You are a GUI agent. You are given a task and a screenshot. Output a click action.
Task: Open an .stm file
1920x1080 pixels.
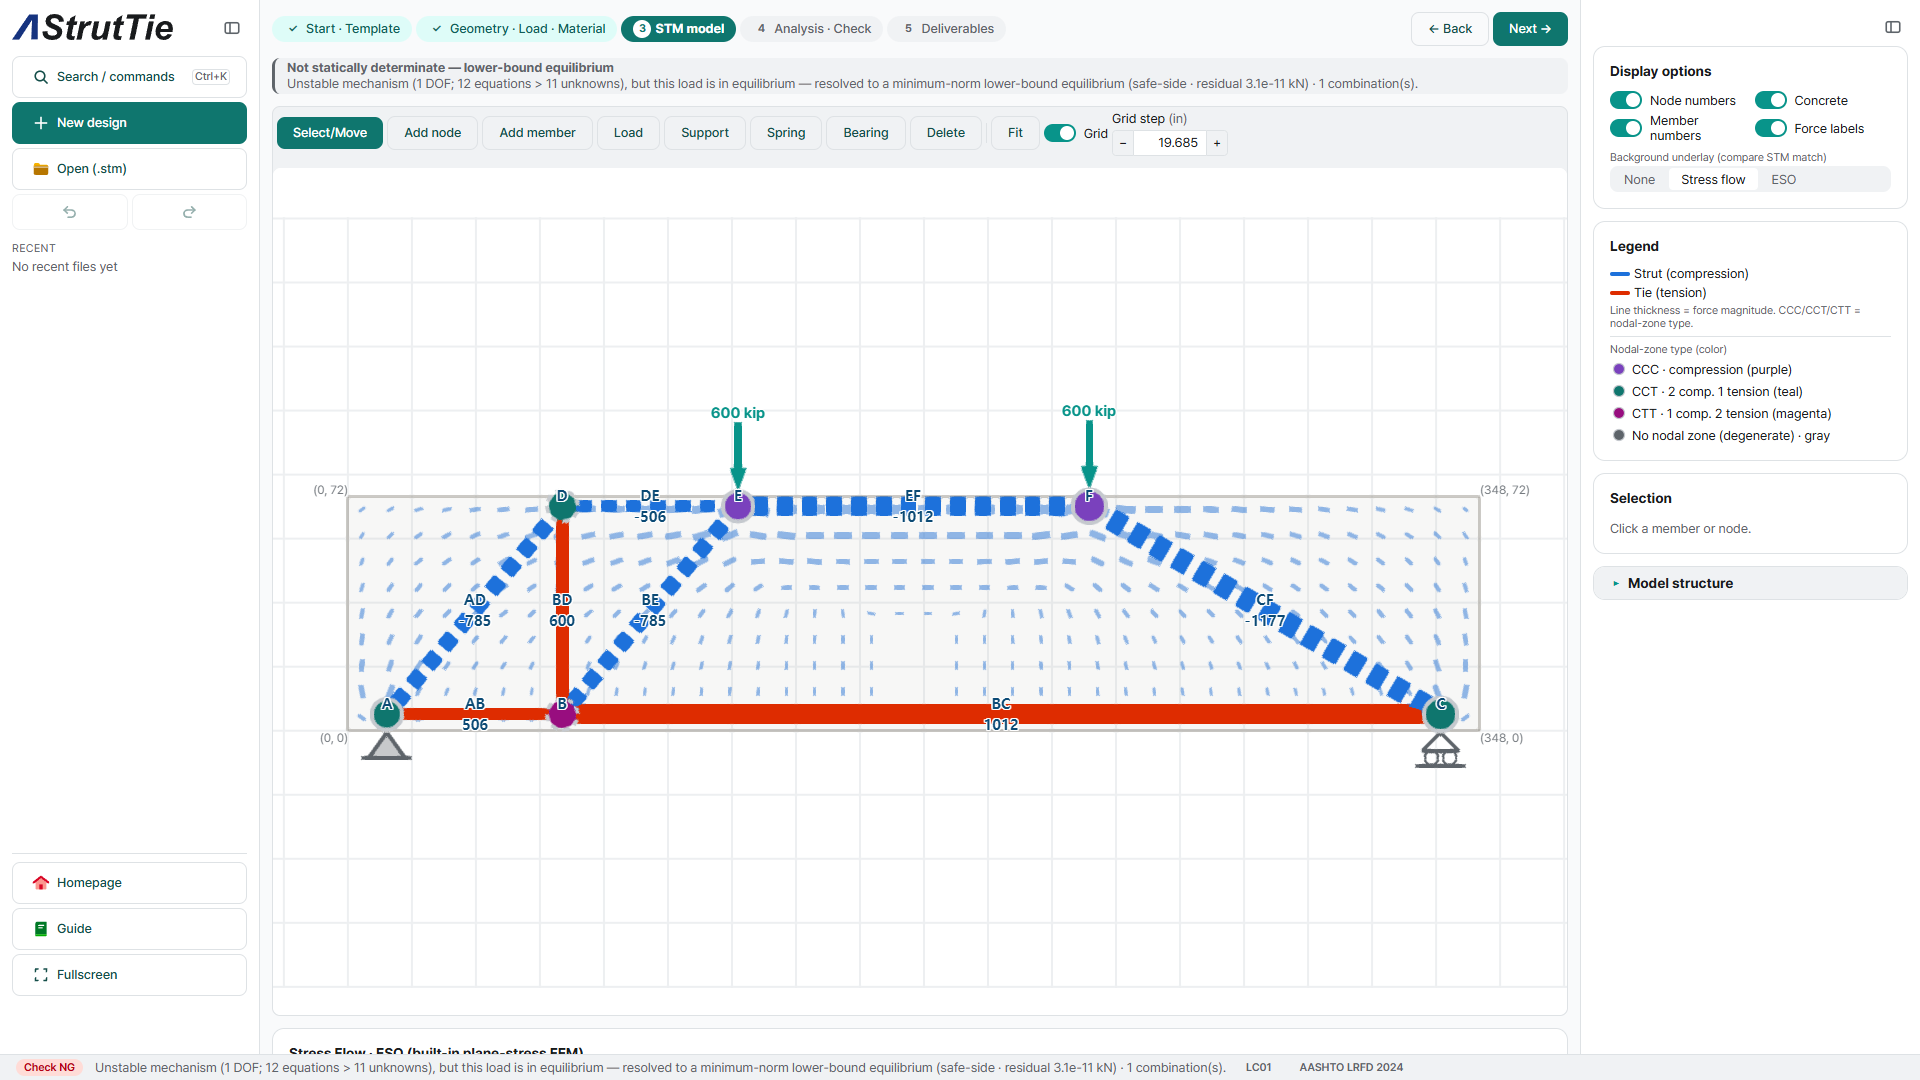[129, 169]
